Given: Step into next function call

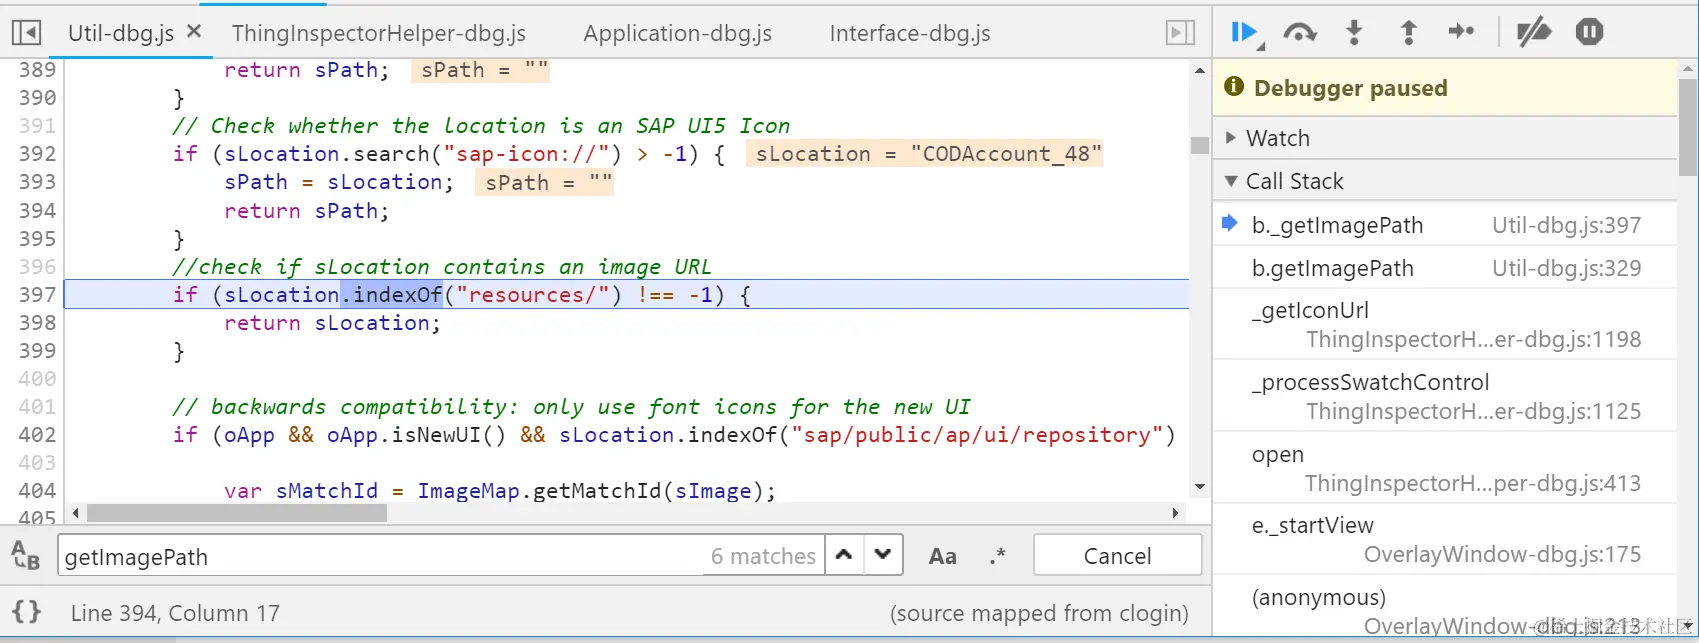Looking at the screenshot, I should tap(1354, 33).
